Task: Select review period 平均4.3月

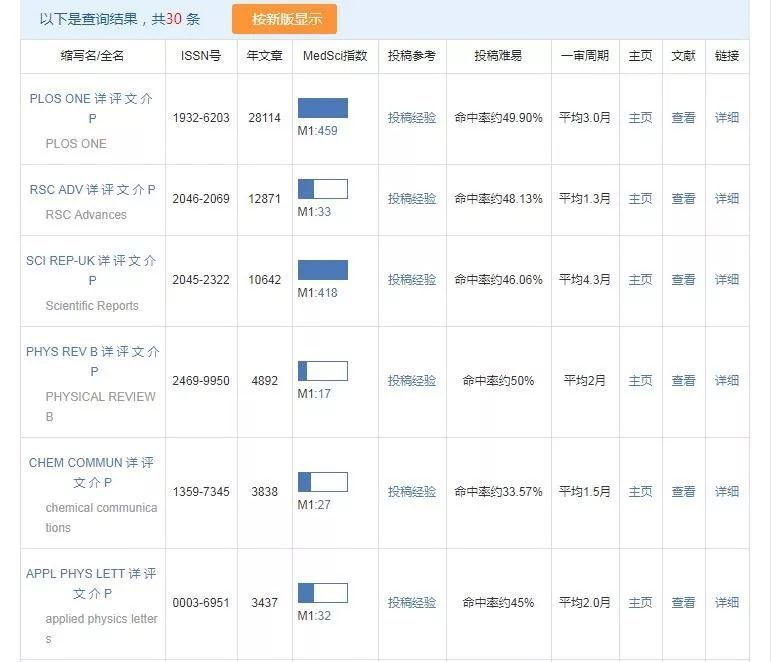Action: click(585, 279)
